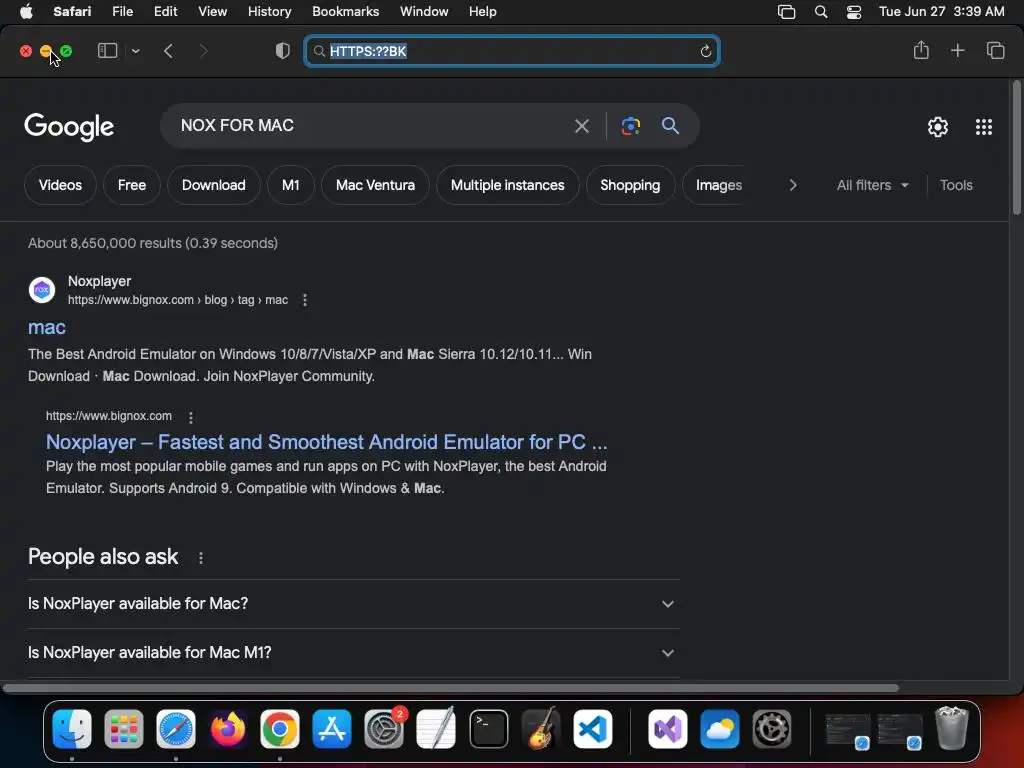Select the Download filter chip
The image size is (1024, 768).
tap(214, 185)
